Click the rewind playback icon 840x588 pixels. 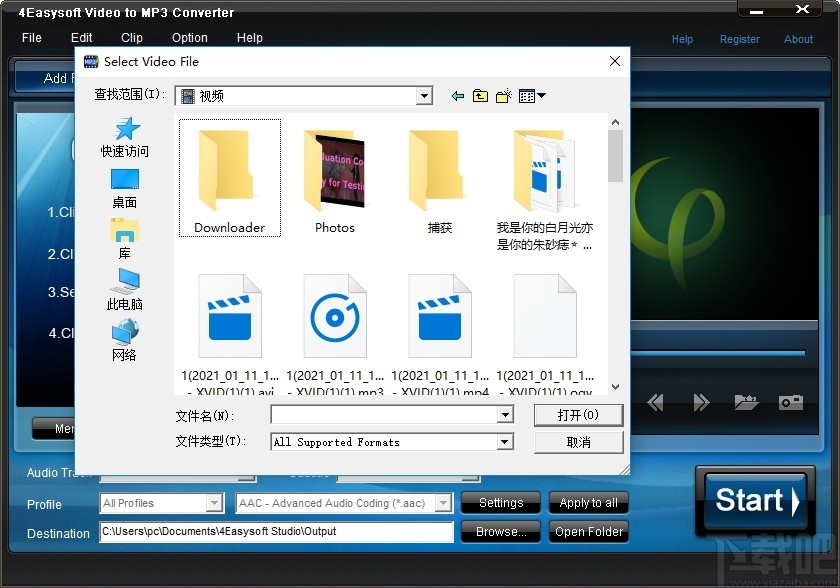655,401
